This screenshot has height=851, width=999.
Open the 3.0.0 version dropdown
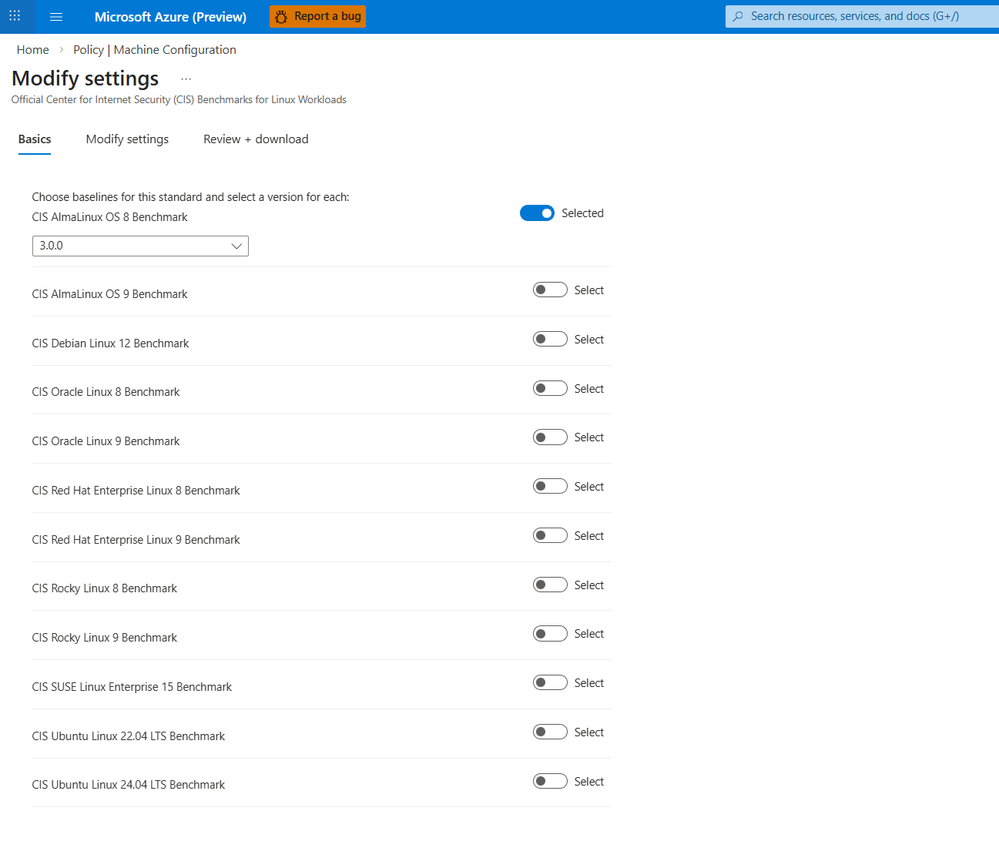click(x=140, y=246)
